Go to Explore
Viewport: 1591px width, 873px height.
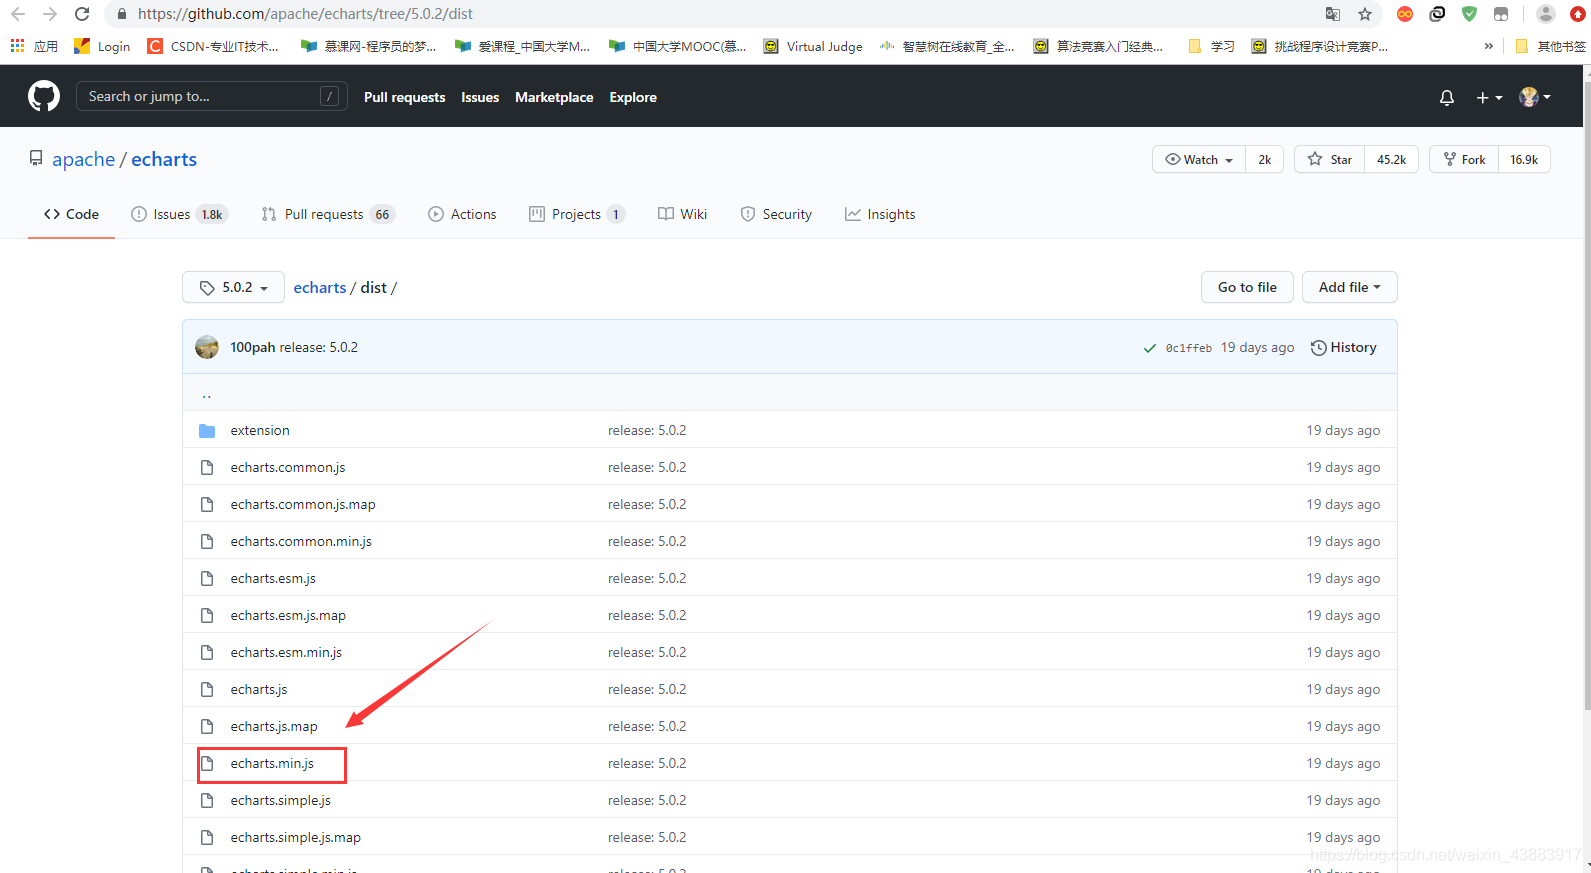click(633, 97)
